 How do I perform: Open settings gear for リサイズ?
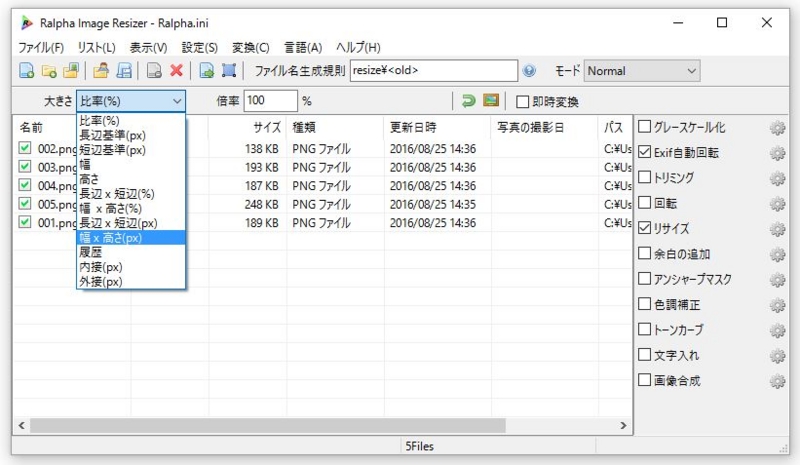[778, 229]
